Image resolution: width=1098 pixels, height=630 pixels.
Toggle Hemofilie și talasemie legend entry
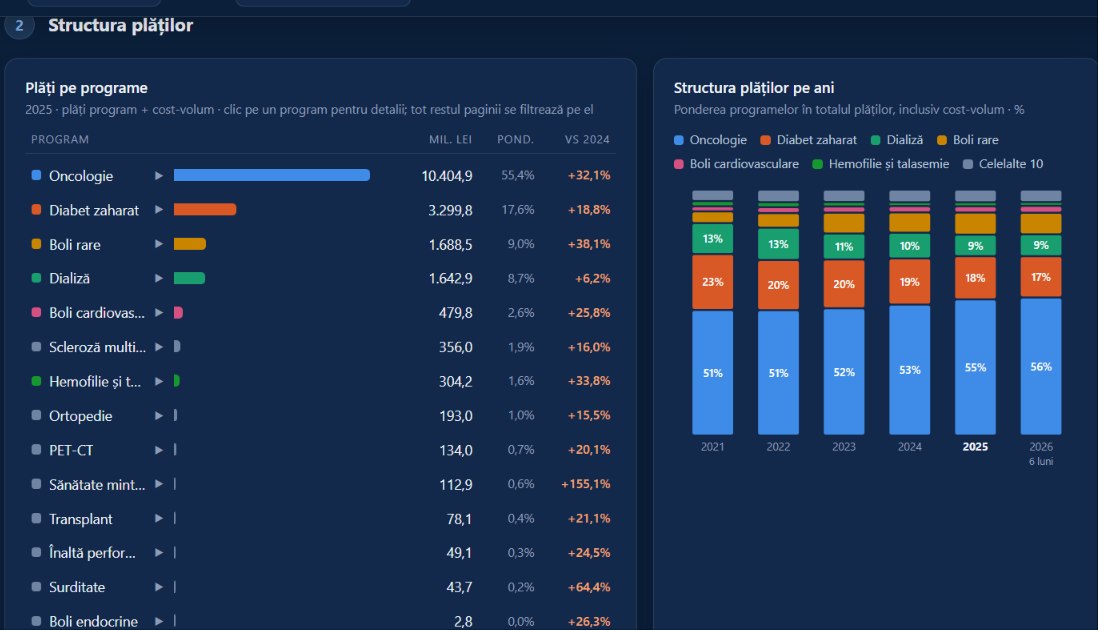point(881,164)
